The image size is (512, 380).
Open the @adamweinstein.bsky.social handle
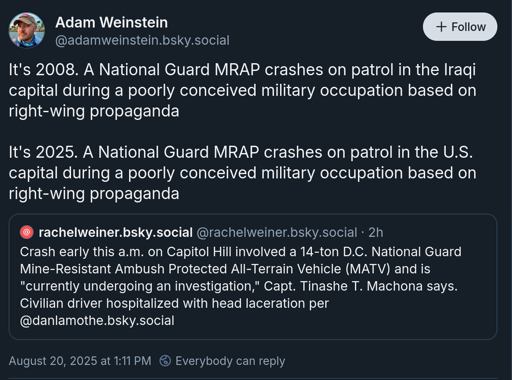(x=142, y=40)
